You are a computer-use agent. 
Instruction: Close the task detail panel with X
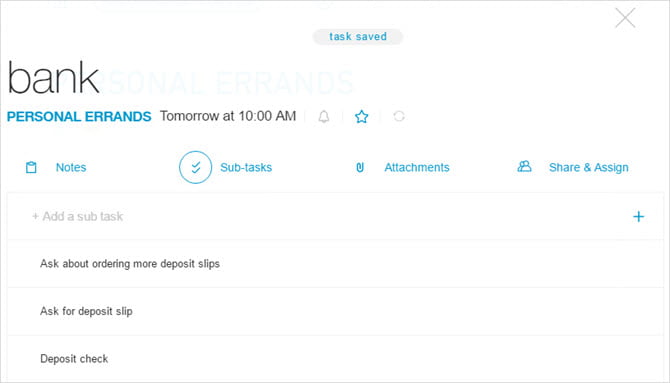625,18
